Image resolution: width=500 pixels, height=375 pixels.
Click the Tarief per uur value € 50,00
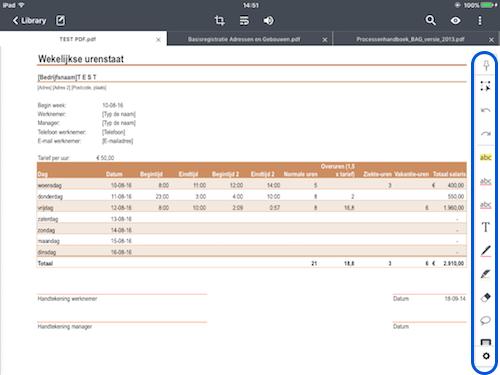pos(105,158)
